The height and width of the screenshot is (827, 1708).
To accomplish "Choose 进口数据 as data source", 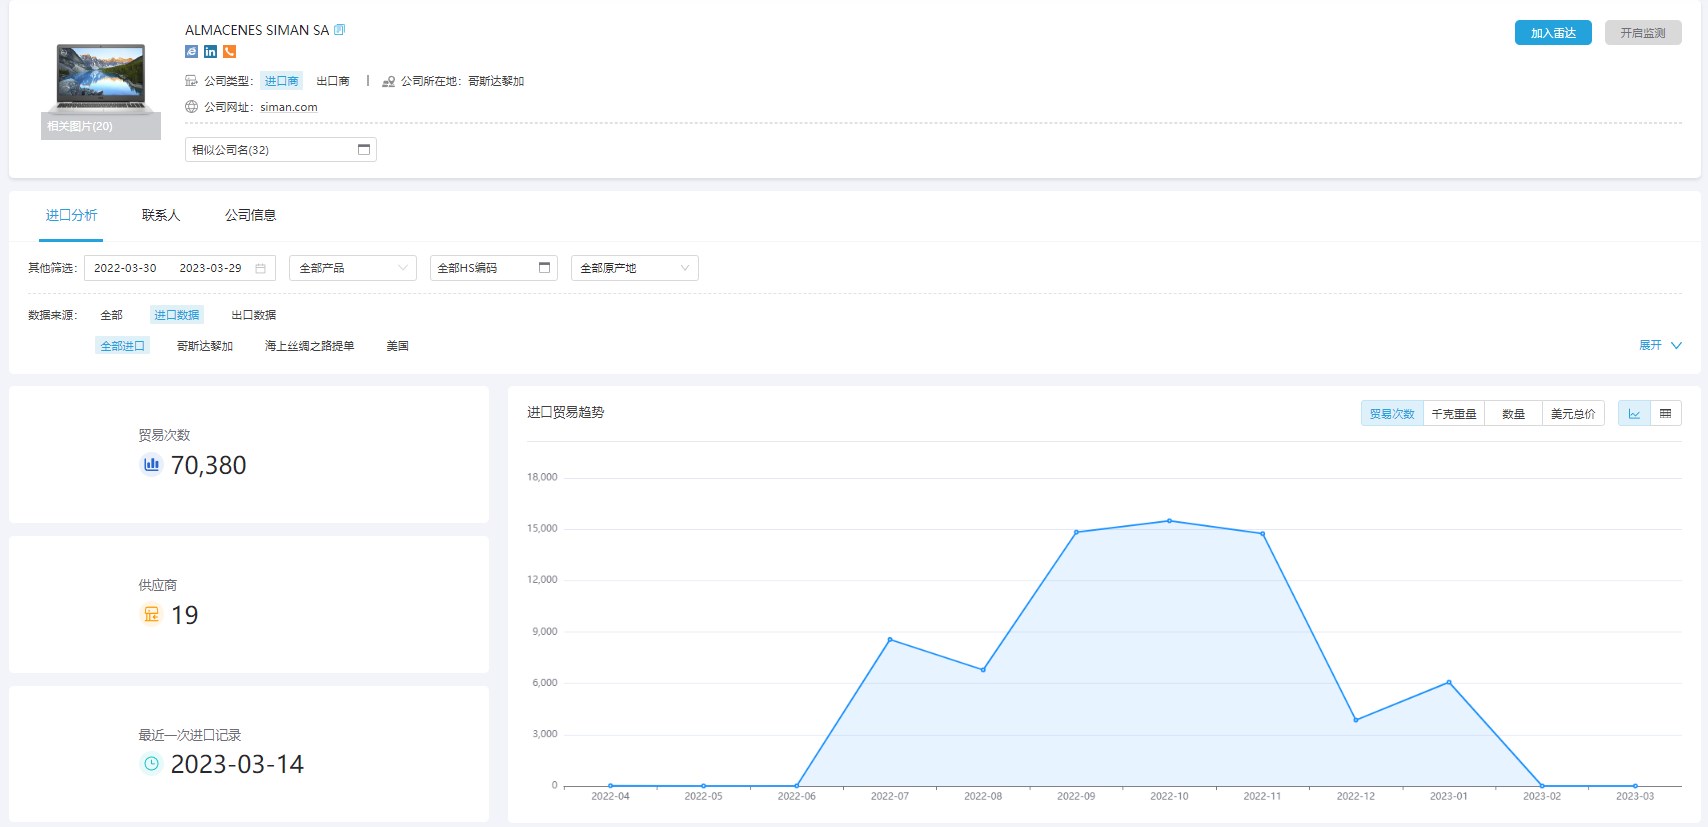I will [176, 315].
